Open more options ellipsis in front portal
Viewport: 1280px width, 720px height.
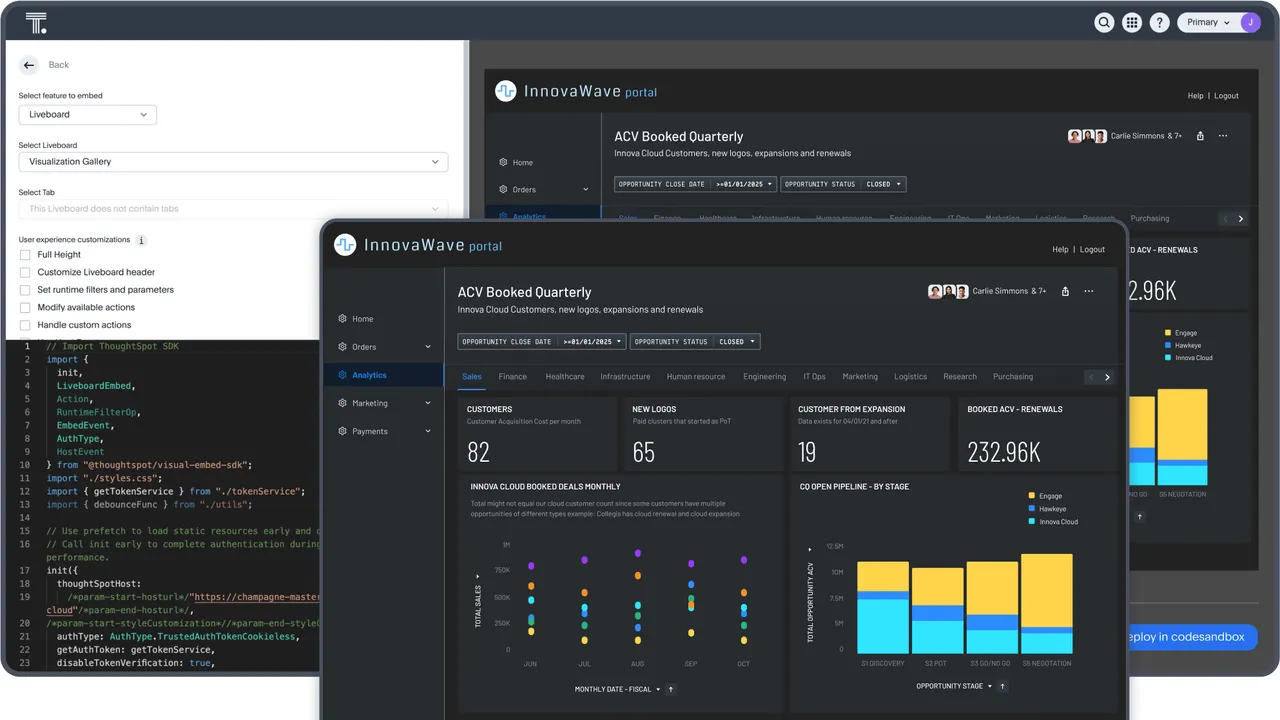click(1089, 291)
